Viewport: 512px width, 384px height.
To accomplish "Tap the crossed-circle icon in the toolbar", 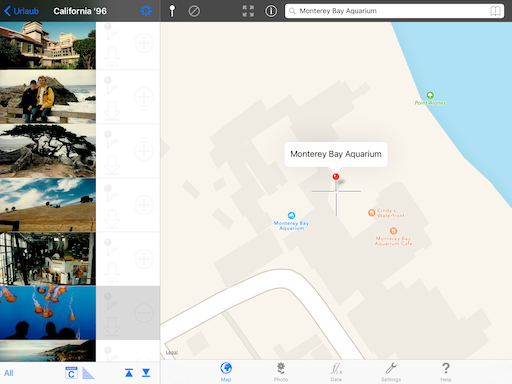I will (x=194, y=11).
